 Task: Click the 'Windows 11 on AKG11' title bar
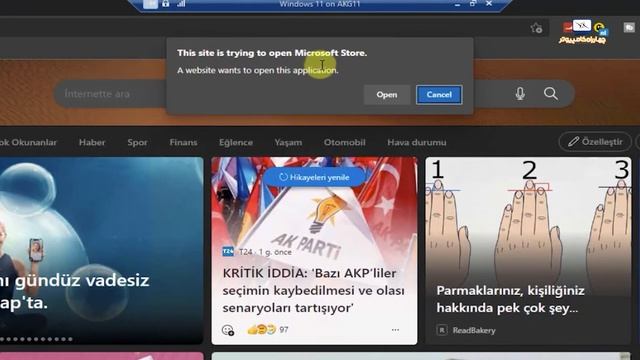pos(320,4)
